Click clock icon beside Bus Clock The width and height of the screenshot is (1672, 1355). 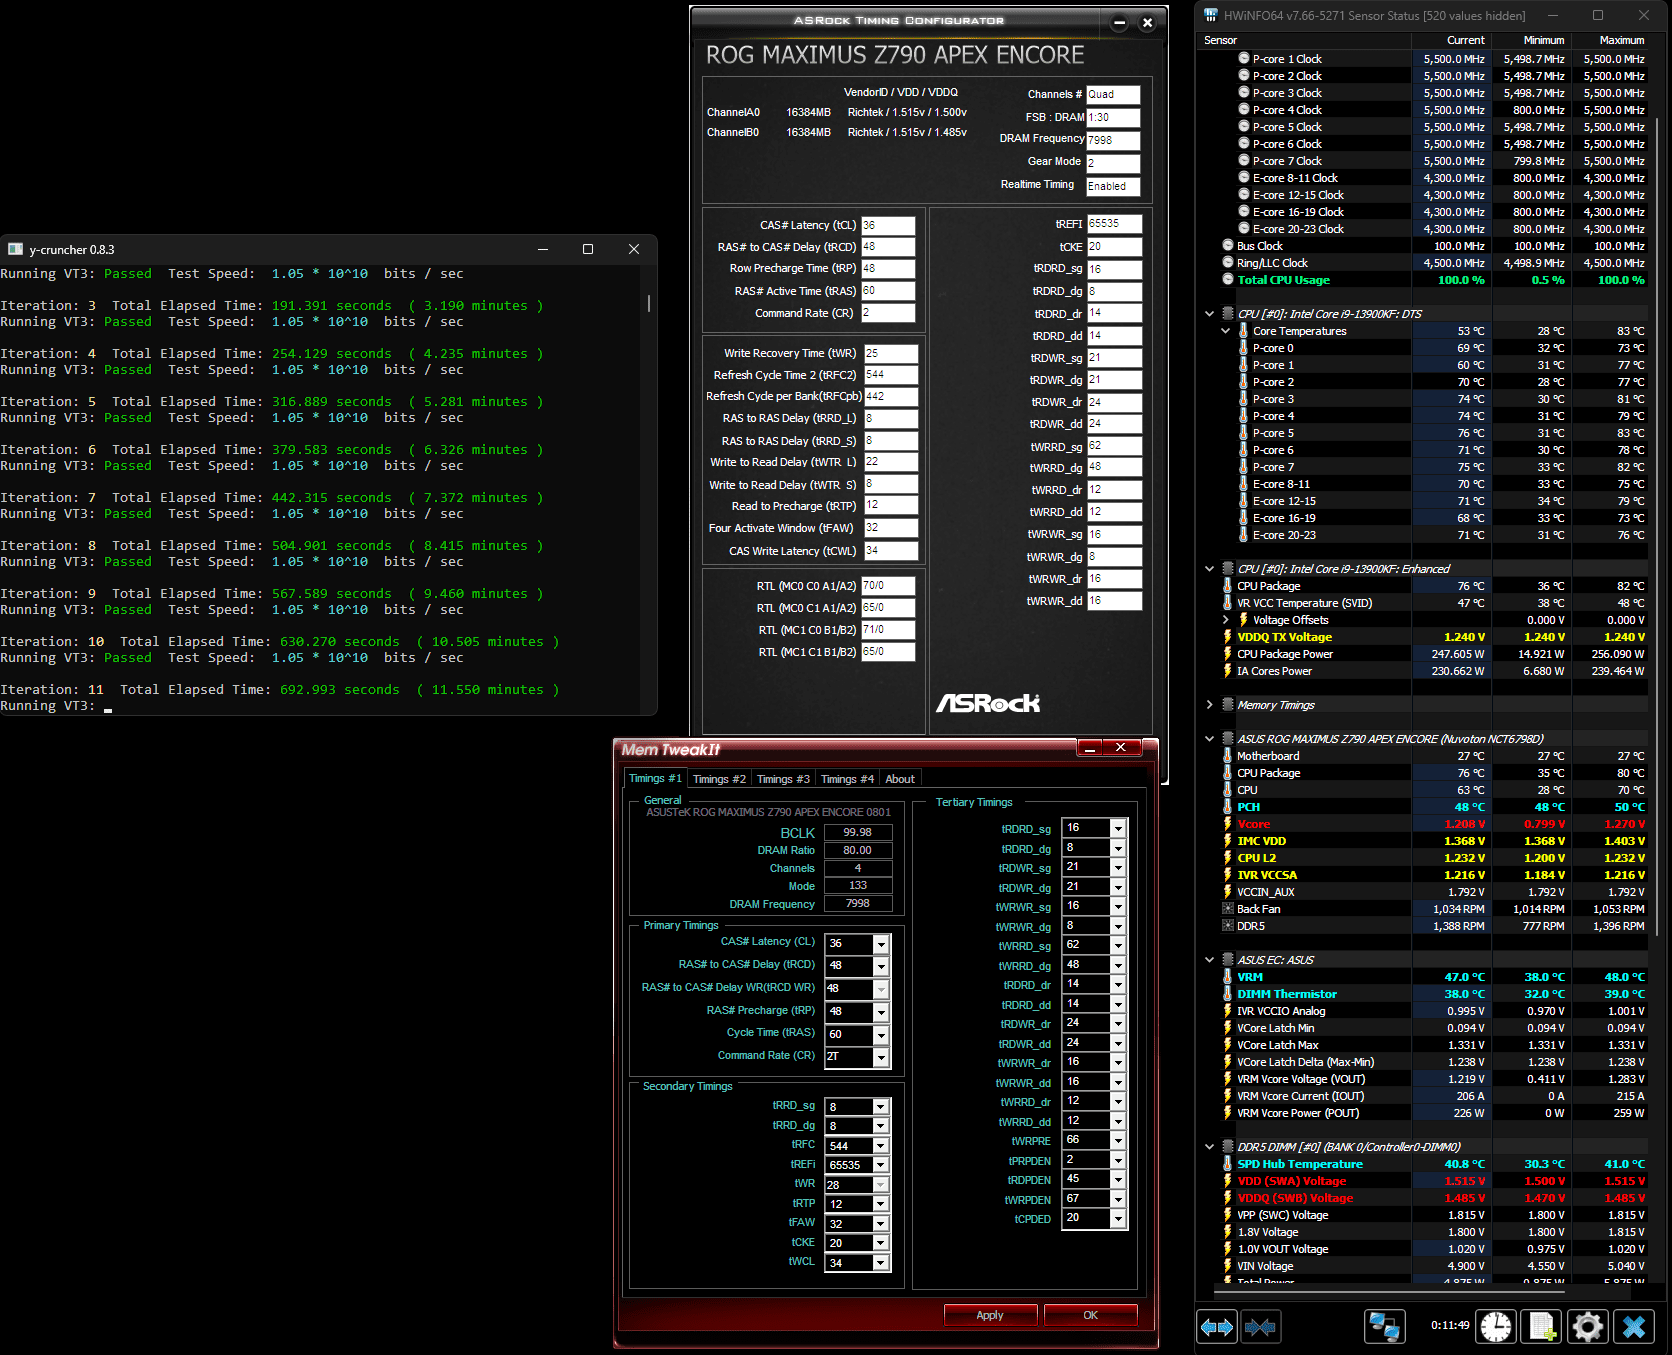tap(1228, 245)
